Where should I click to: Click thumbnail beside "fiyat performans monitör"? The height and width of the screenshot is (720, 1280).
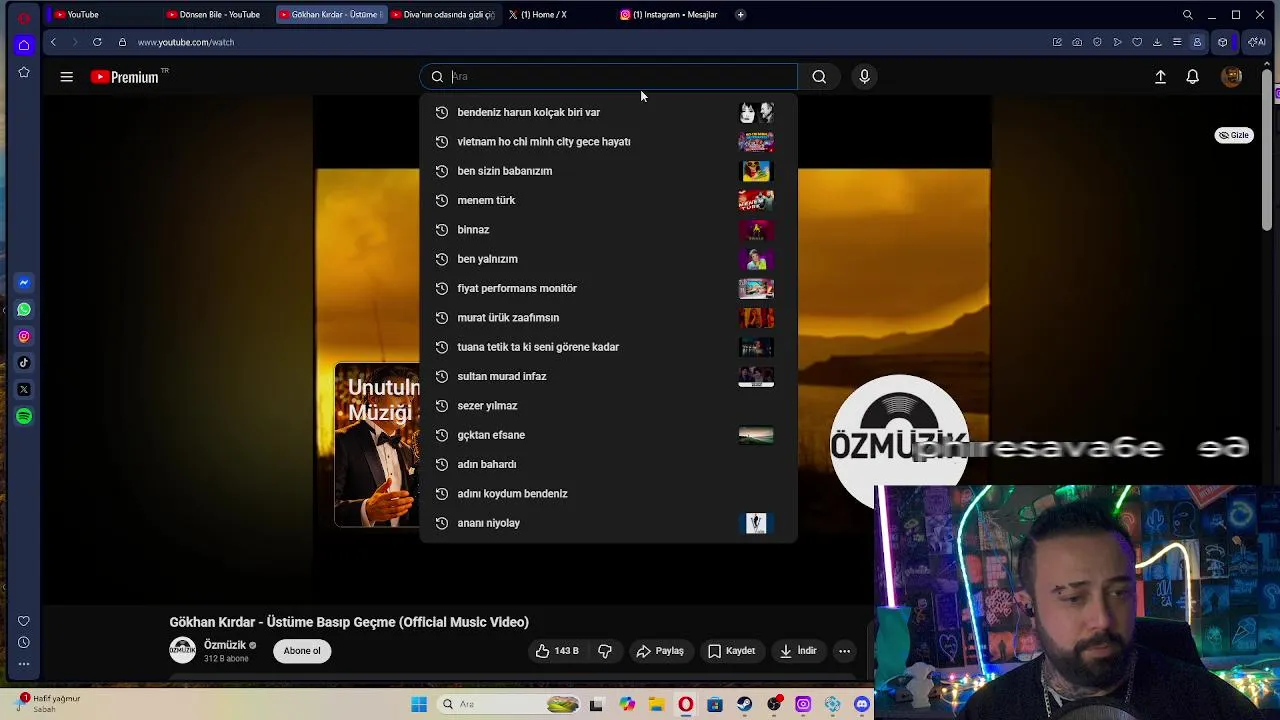coord(756,288)
